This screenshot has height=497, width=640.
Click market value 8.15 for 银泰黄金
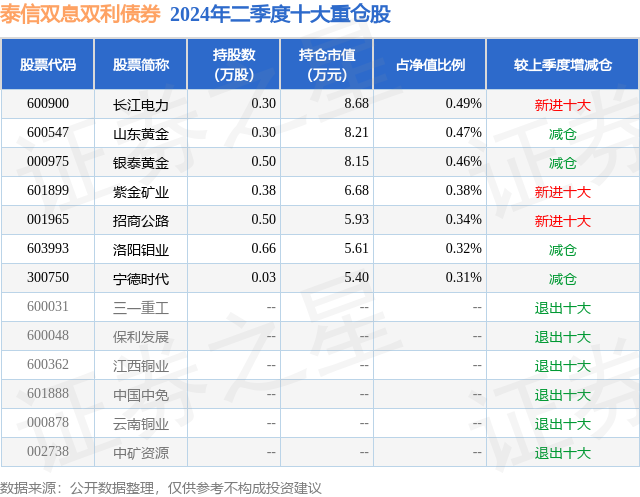coord(356,162)
